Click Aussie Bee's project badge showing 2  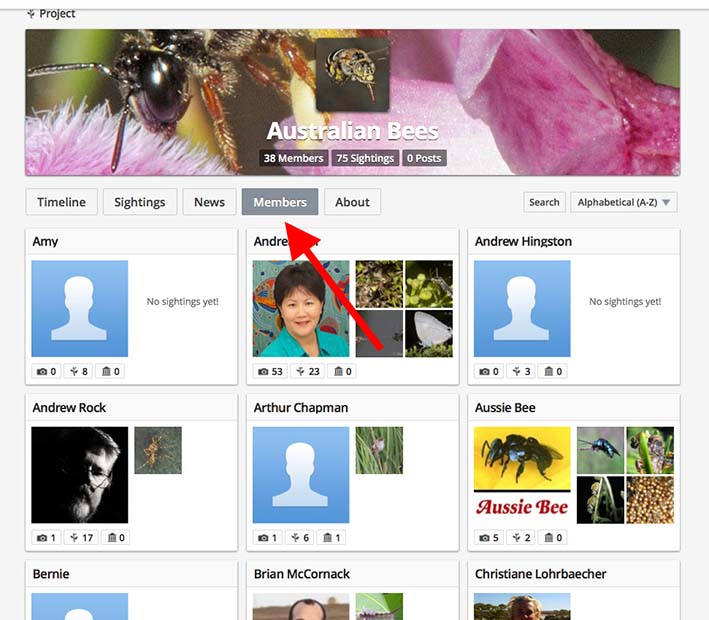521,538
